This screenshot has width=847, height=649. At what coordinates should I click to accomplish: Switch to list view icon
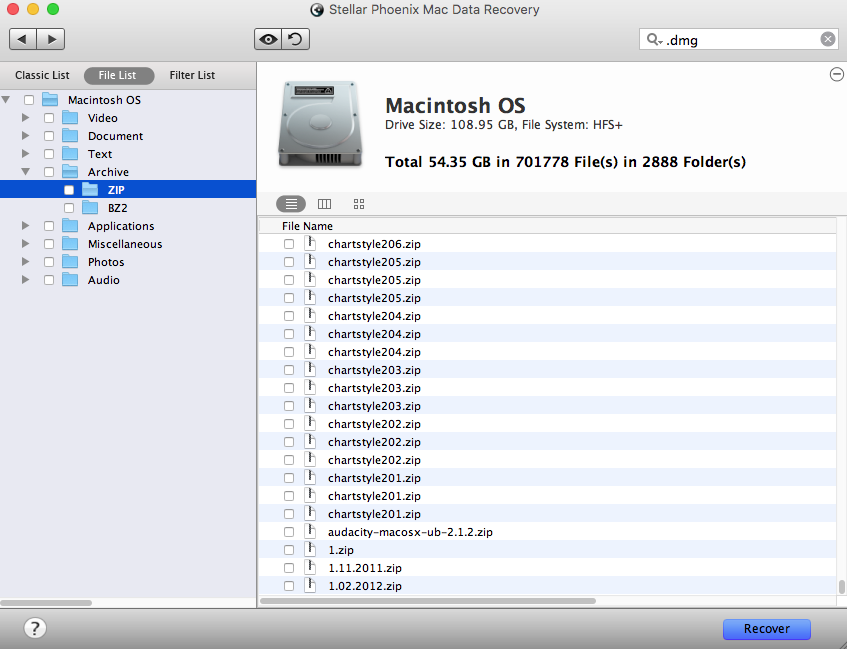(x=291, y=204)
